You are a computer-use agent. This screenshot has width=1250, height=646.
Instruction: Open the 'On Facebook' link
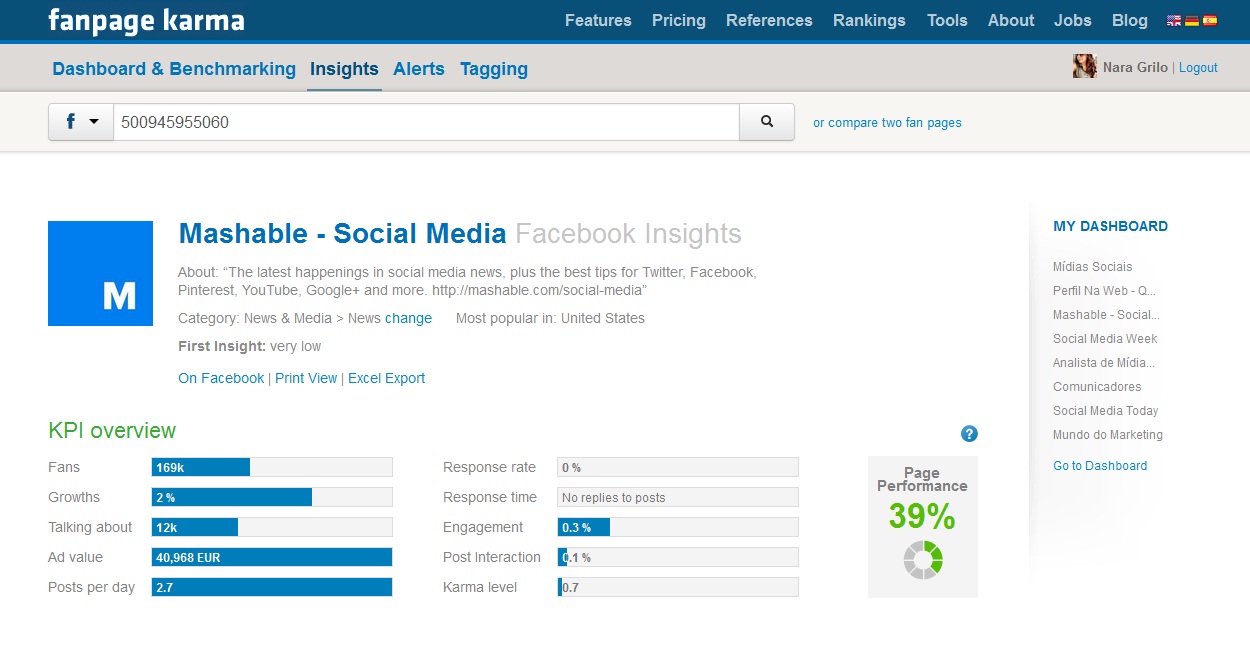click(x=221, y=378)
